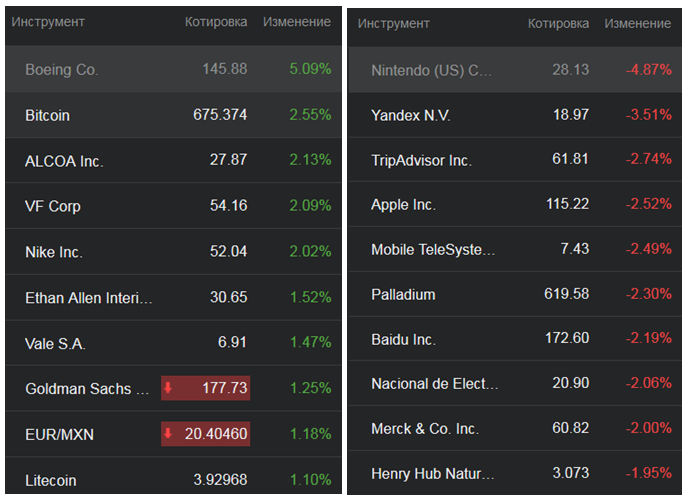Sort by left Изменение column header
688x501 pixels.
click(297, 22)
